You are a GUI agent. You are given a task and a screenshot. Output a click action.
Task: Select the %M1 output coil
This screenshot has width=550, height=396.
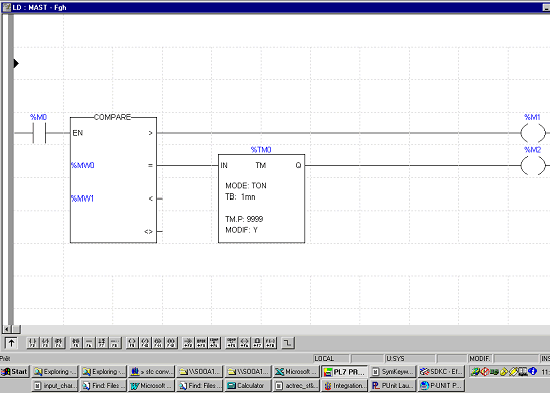[x=533, y=133]
